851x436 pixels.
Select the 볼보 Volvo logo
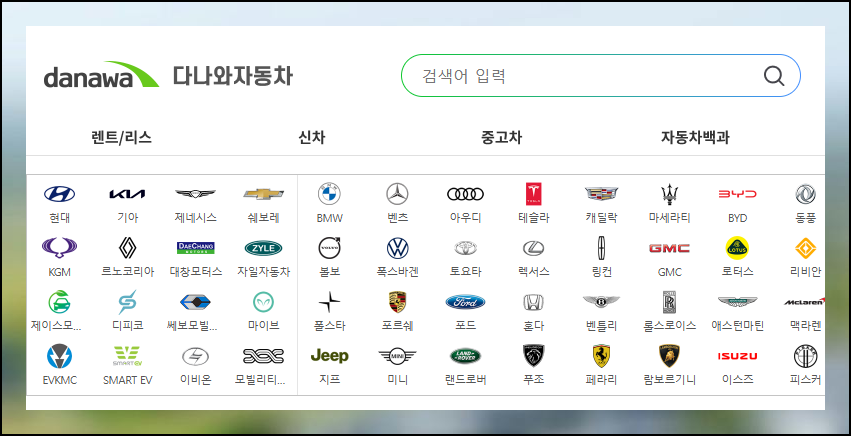(329, 248)
